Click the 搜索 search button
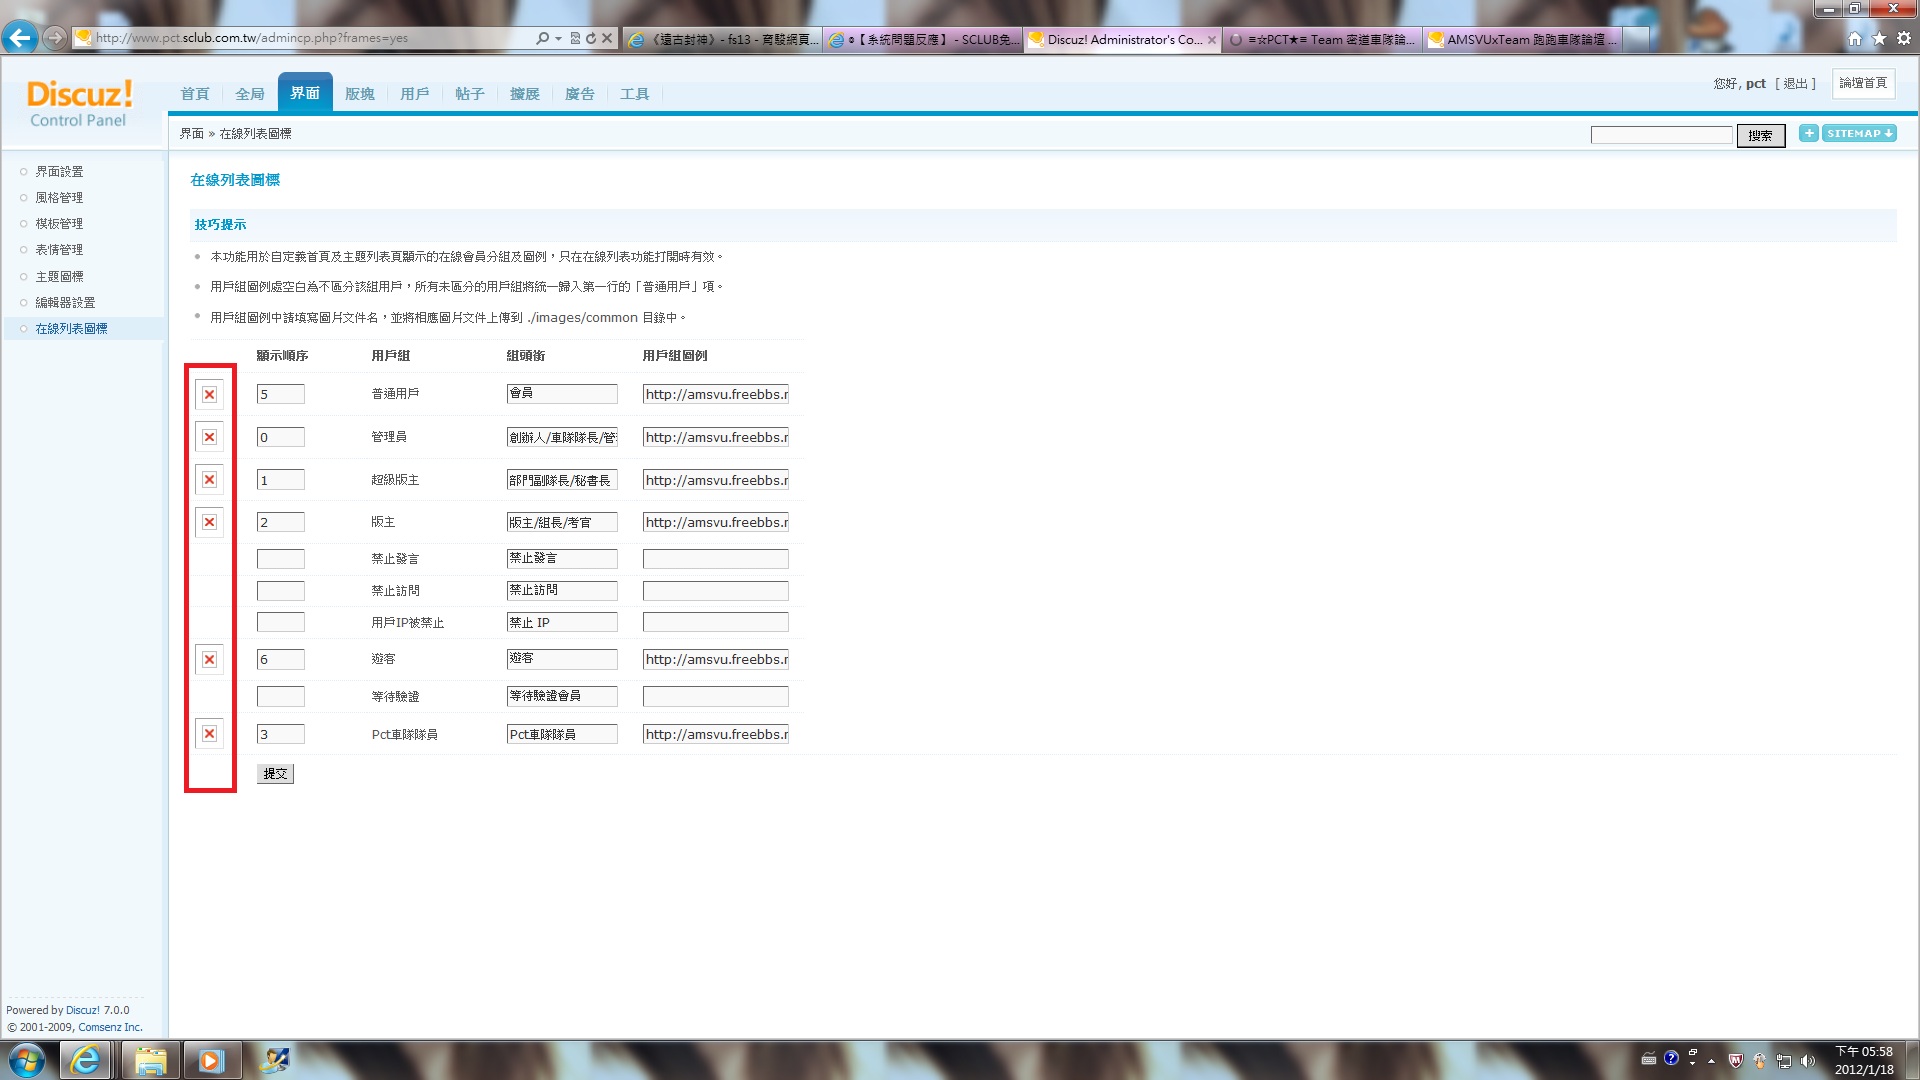 (1760, 135)
